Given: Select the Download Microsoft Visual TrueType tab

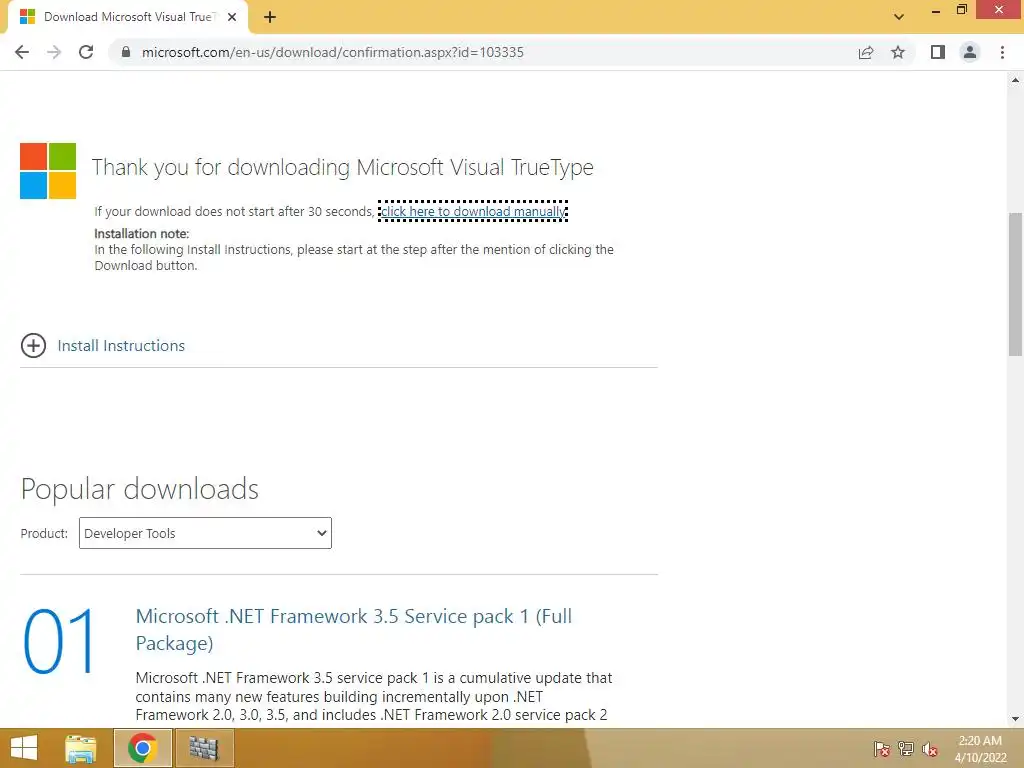Looking at the screenshot, I should [x=128, y=17].
